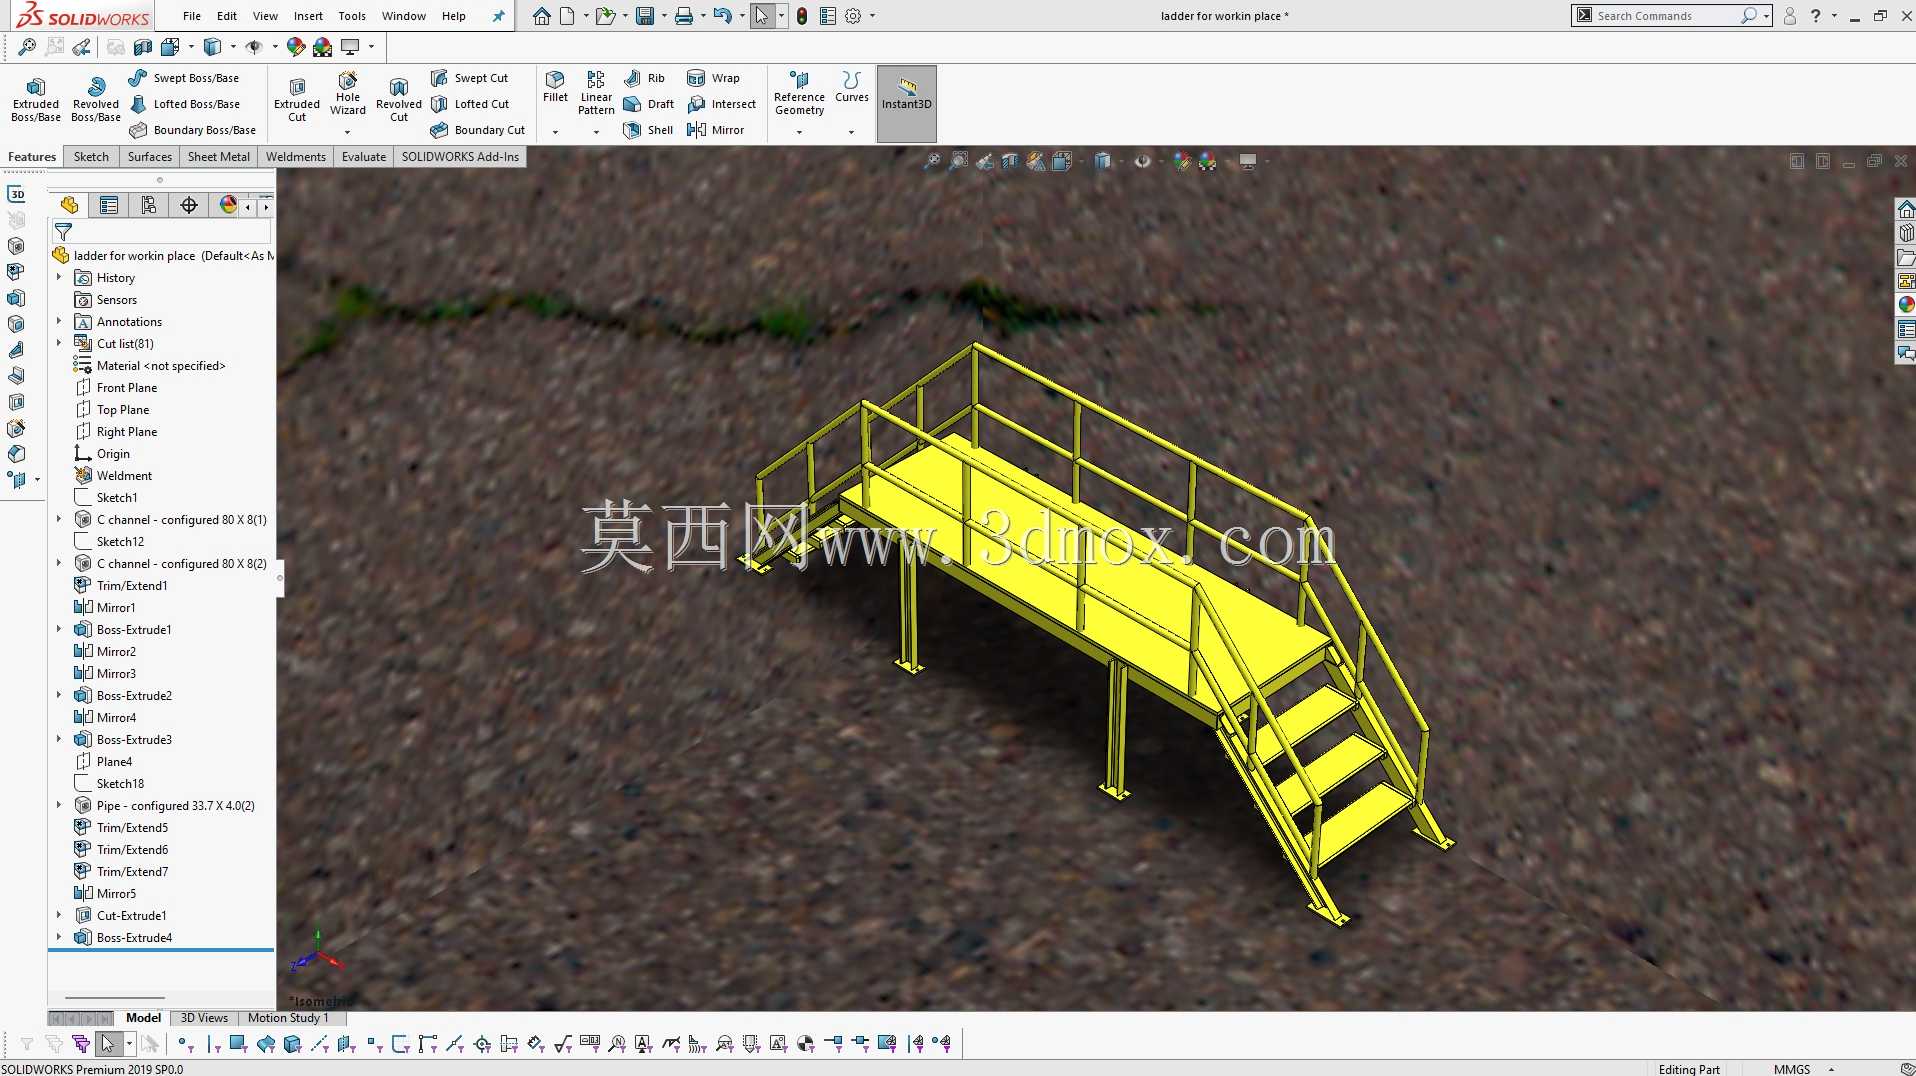Open the Sheet Metal tab
Screen dimensions: 1916x1076
pyautogui.click(x=219, y=157)
